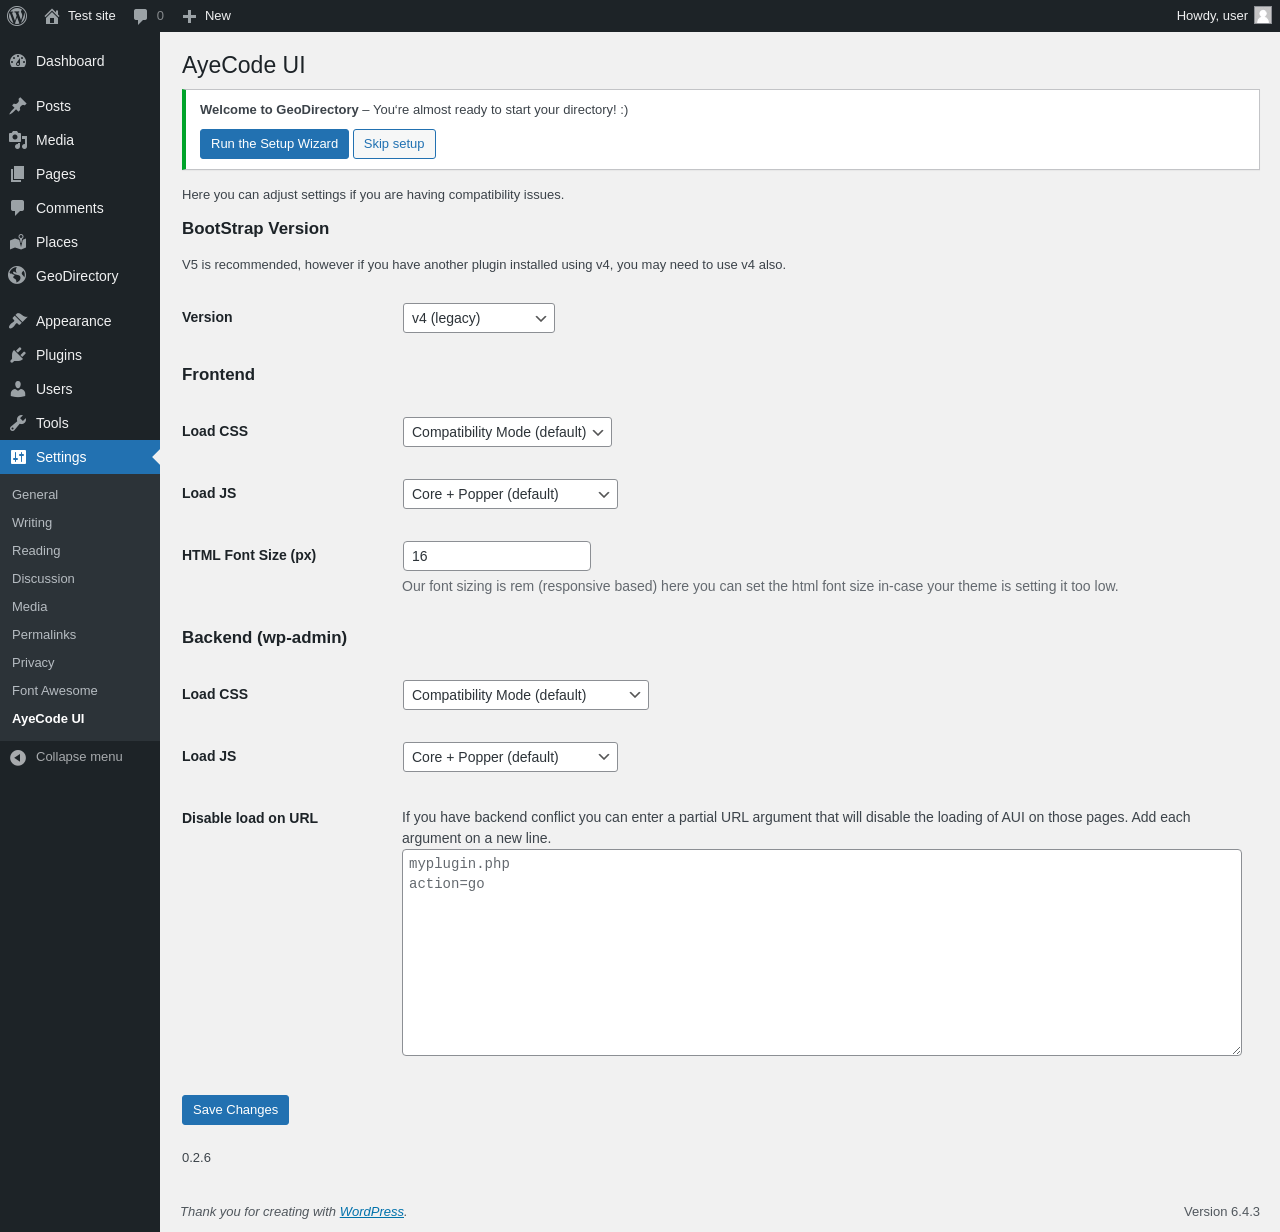Open Dashboard menu label
The height and width of the screenshot is (1232, 1280).
[70, 61]
